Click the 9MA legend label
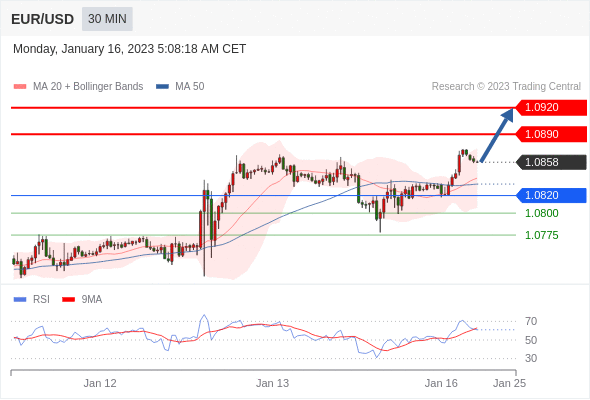 click(x=91, y=300)
